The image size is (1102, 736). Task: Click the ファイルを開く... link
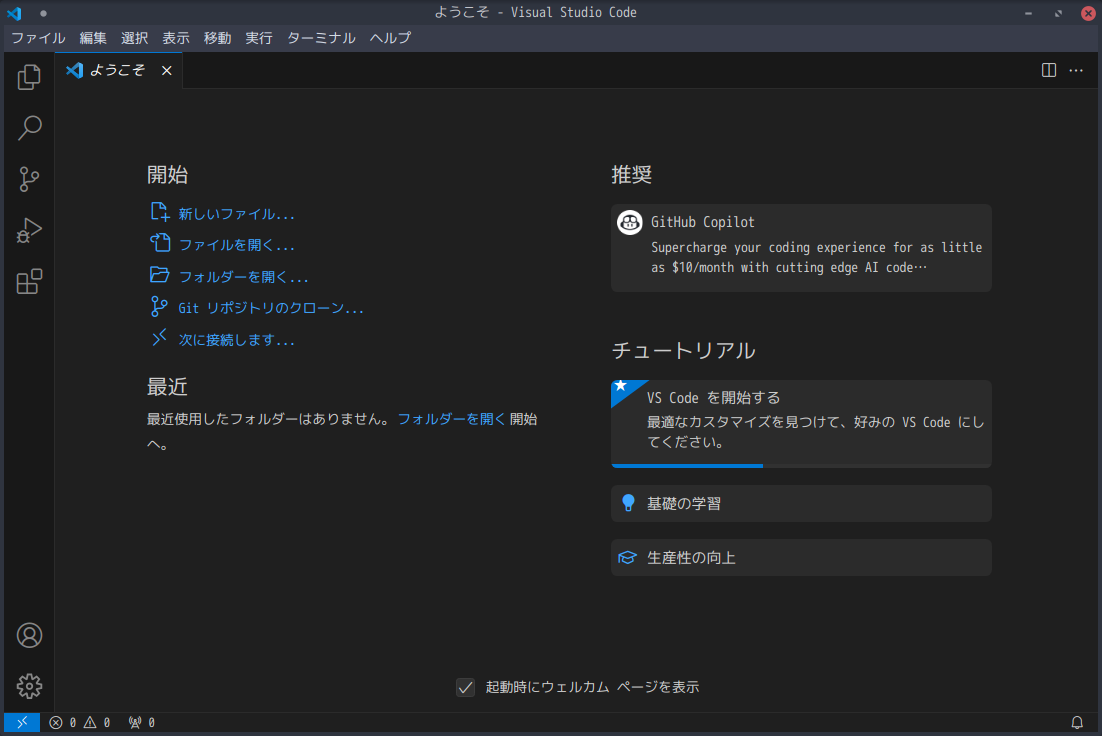[236, 245]
